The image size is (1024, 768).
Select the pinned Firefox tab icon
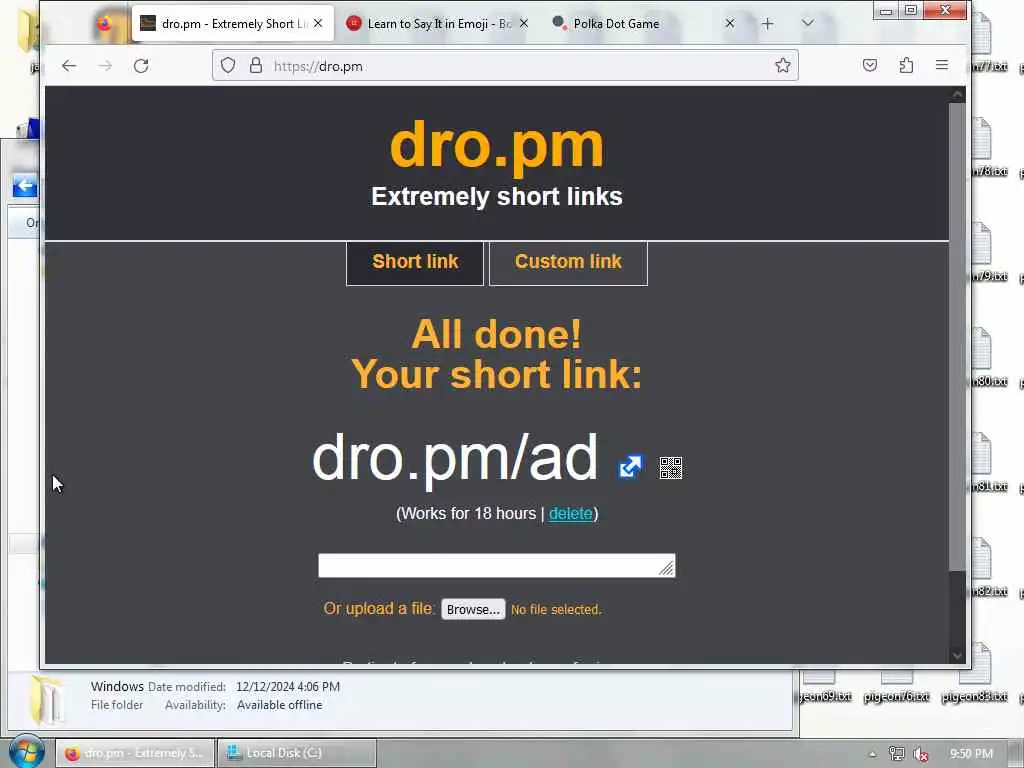pyautogui.click(x=104, y=24)
